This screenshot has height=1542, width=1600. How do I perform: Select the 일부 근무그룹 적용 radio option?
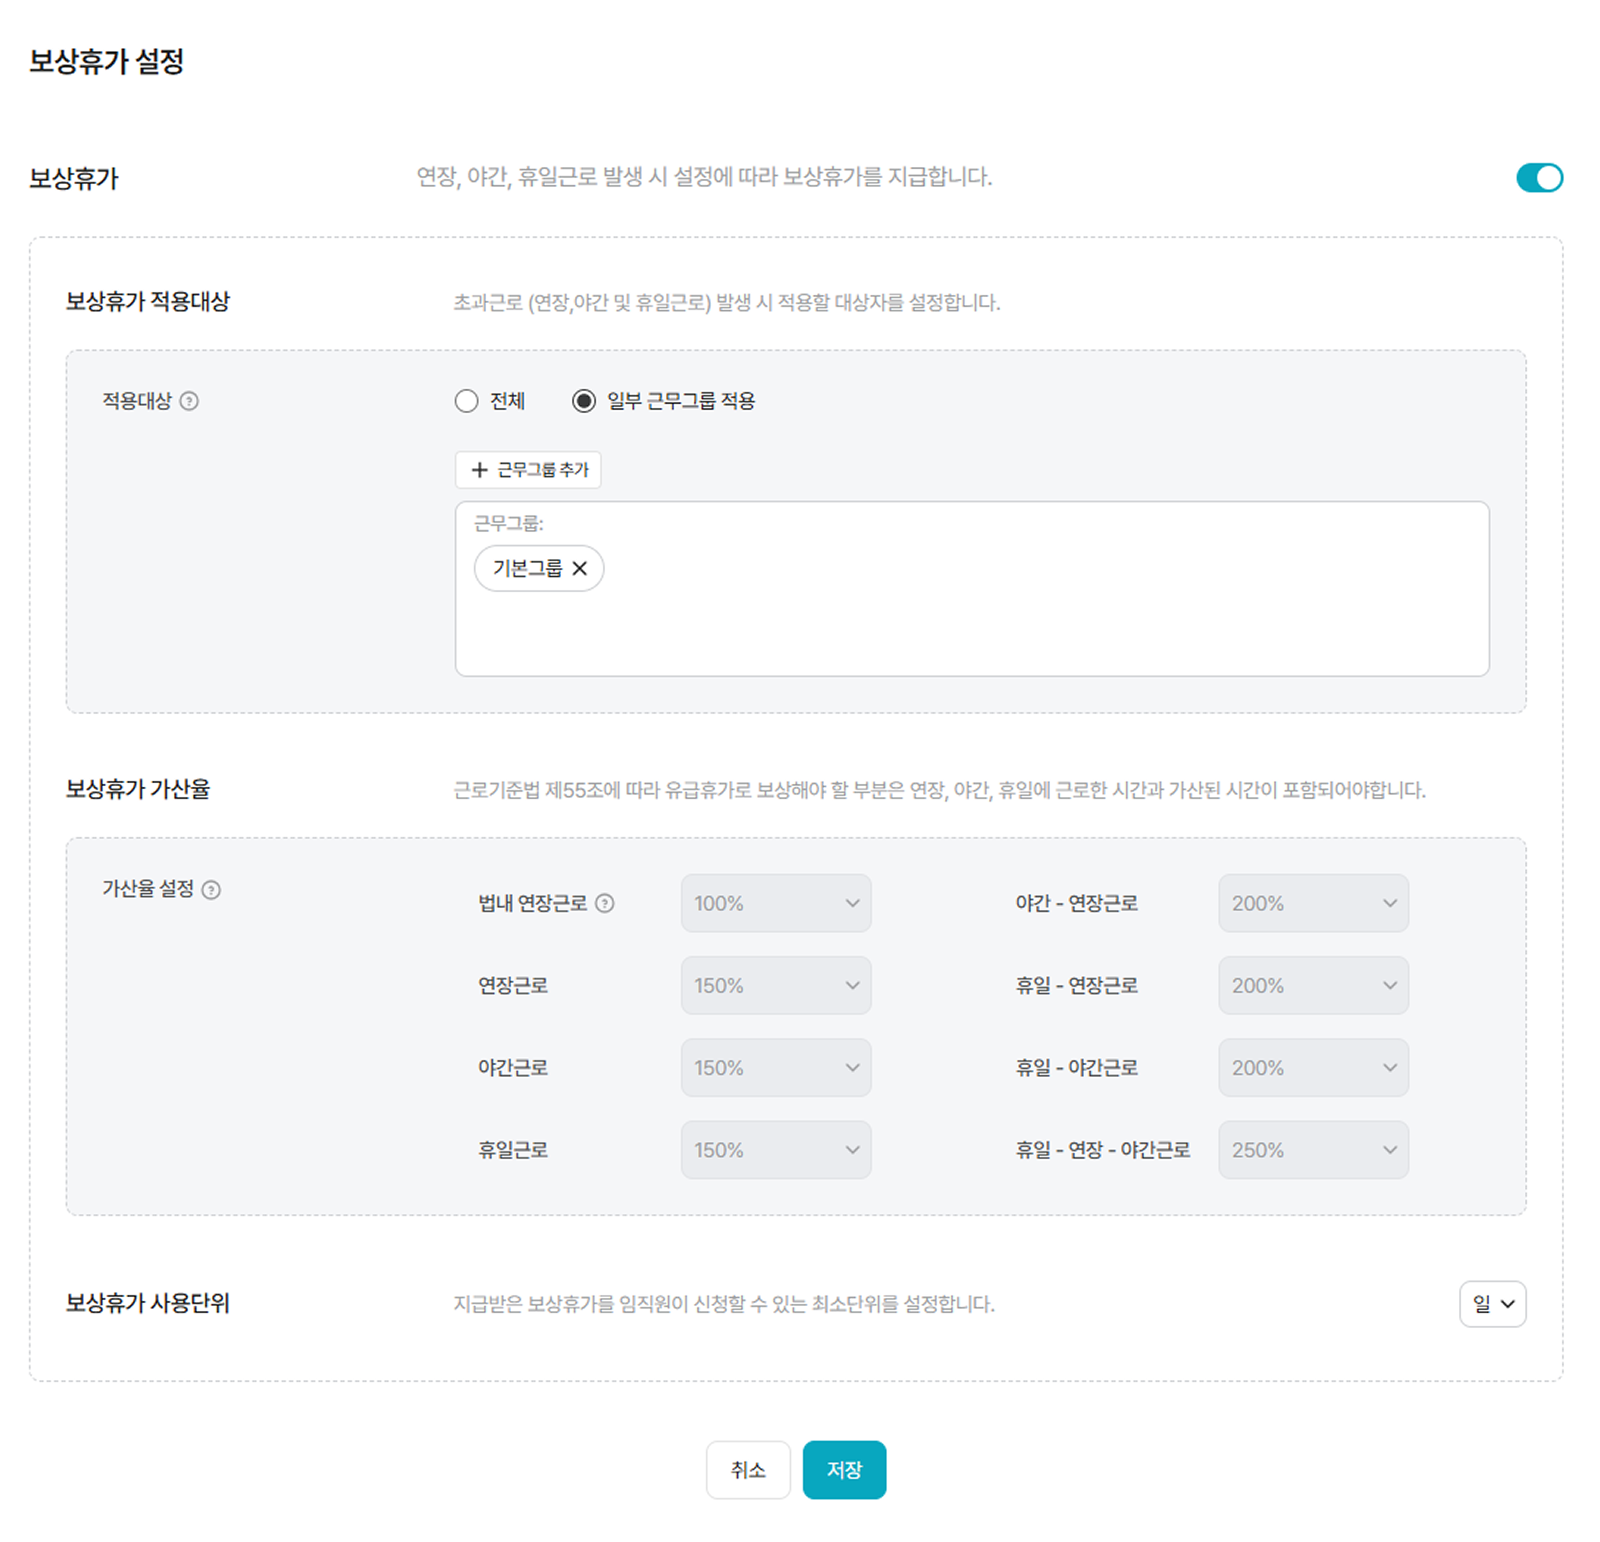click(584, 401)
